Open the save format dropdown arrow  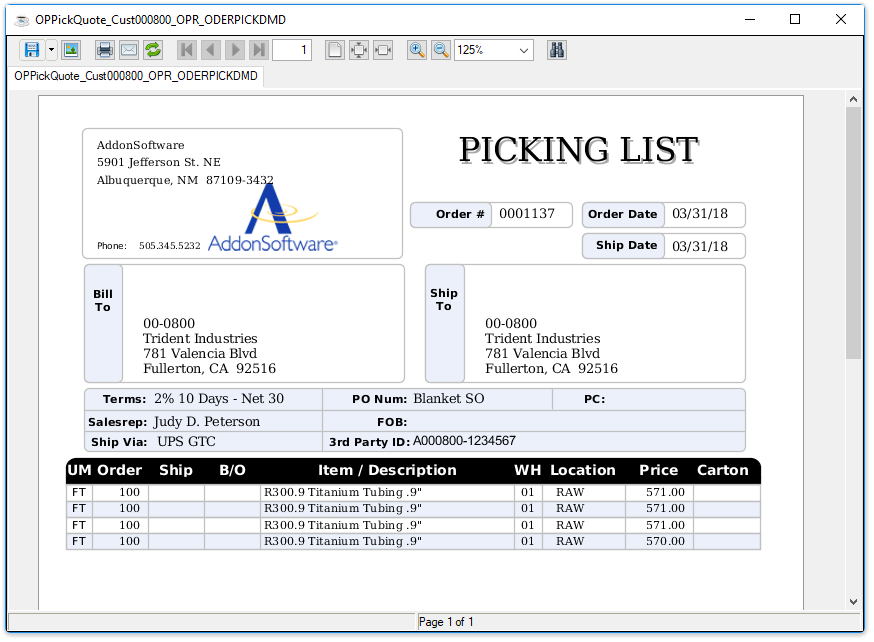[x=51, y=50]
